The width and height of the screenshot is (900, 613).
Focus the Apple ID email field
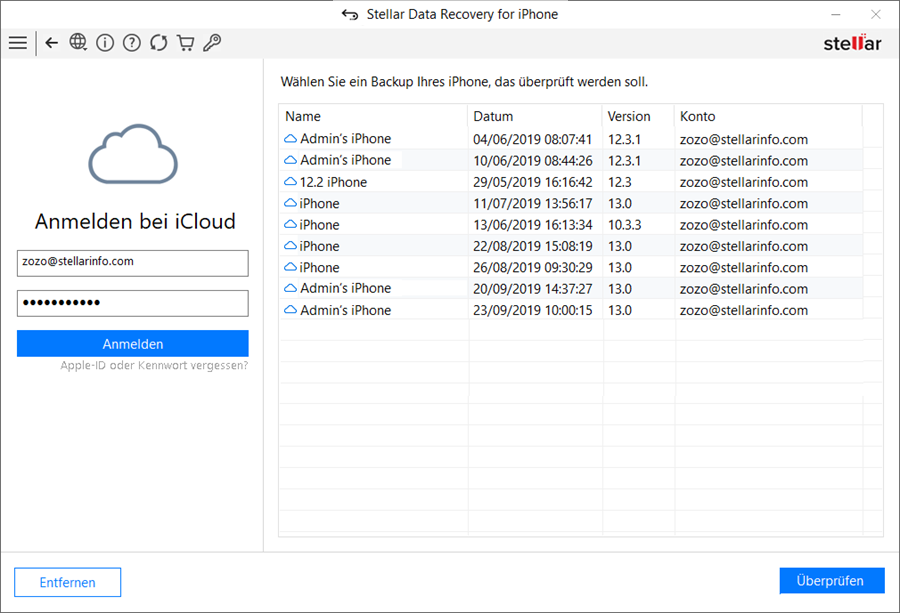[132, 262]
